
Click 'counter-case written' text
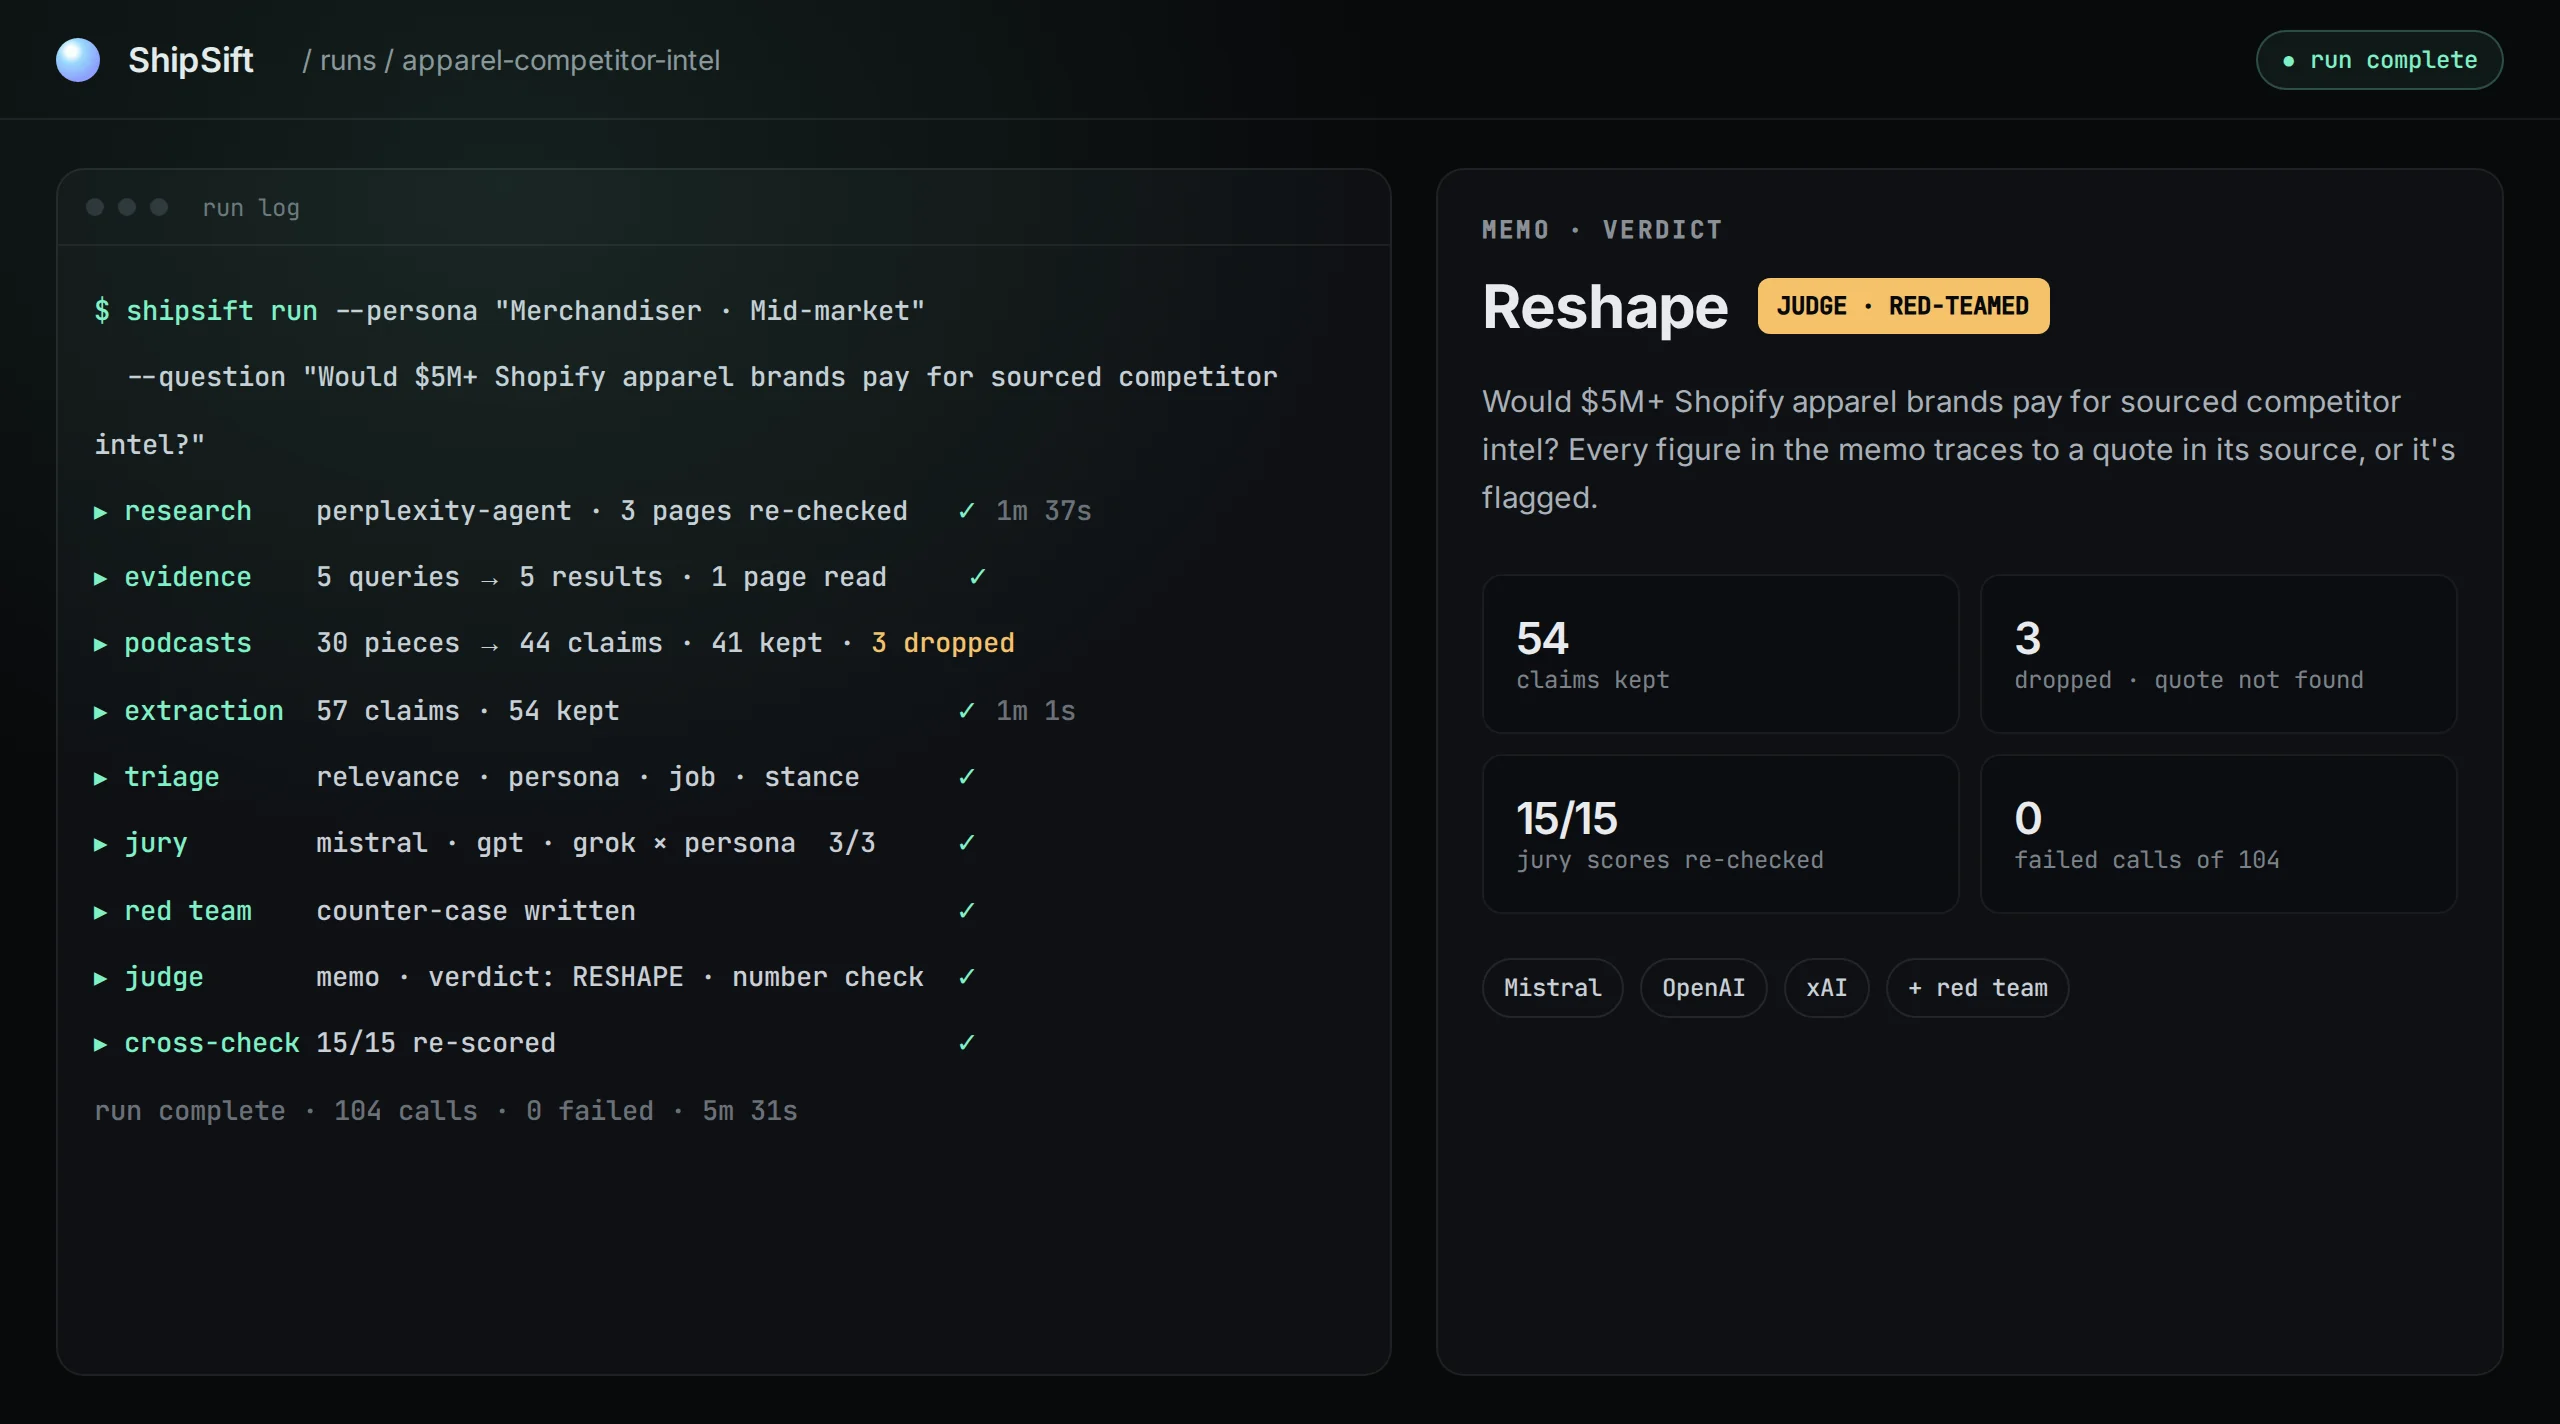click(476, 911)
